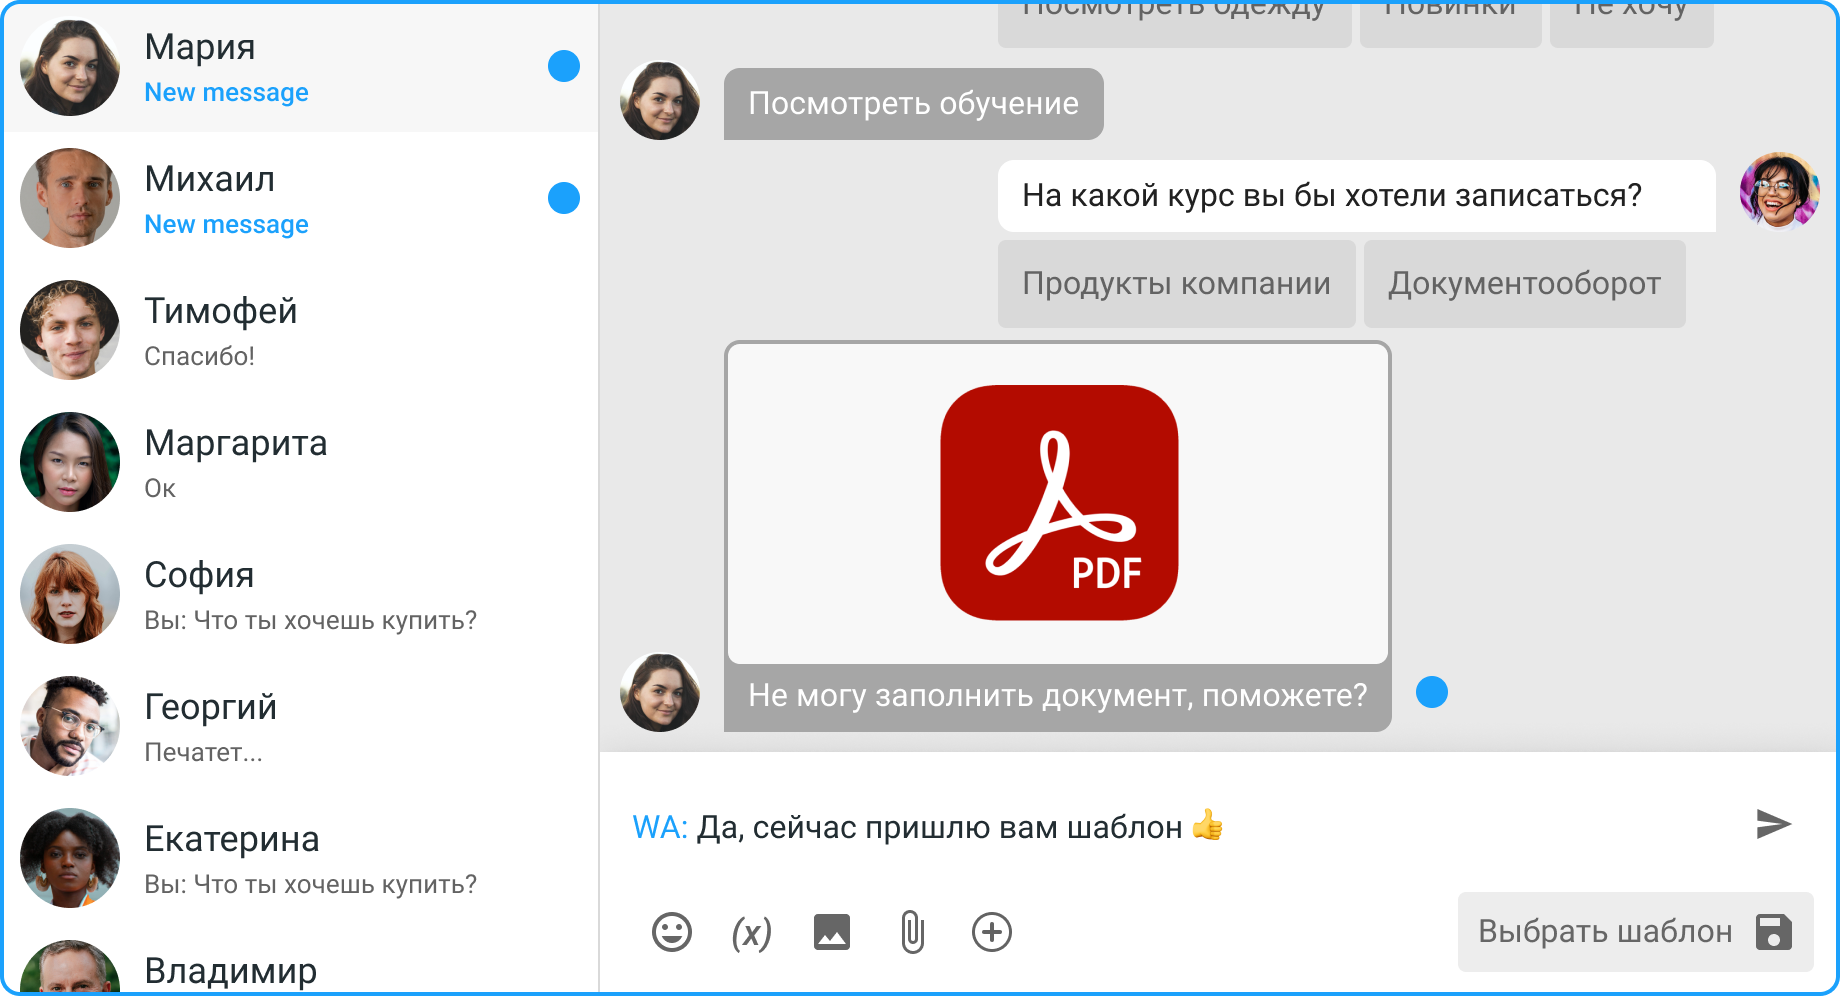The height and width of the screenshot is (996, 1840).
Task: Open the chat with Мария
Action: (x=300, y=66)
